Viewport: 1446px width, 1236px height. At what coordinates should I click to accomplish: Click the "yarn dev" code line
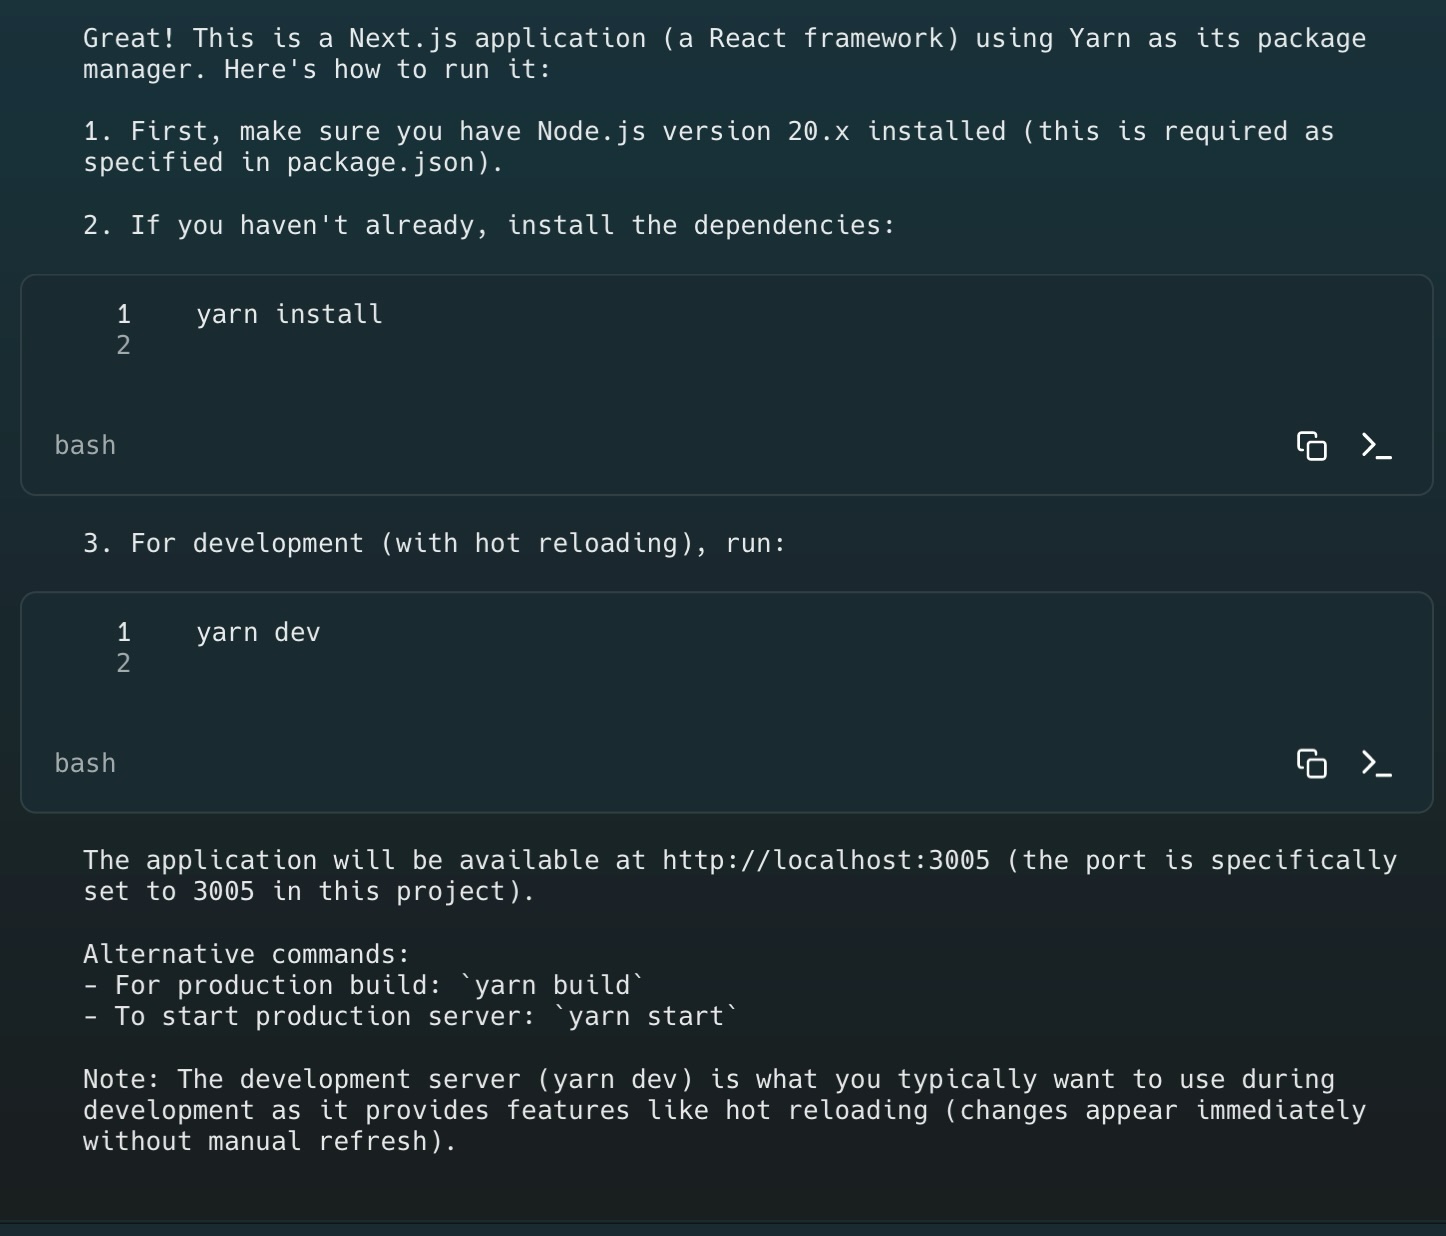[258, 633]
